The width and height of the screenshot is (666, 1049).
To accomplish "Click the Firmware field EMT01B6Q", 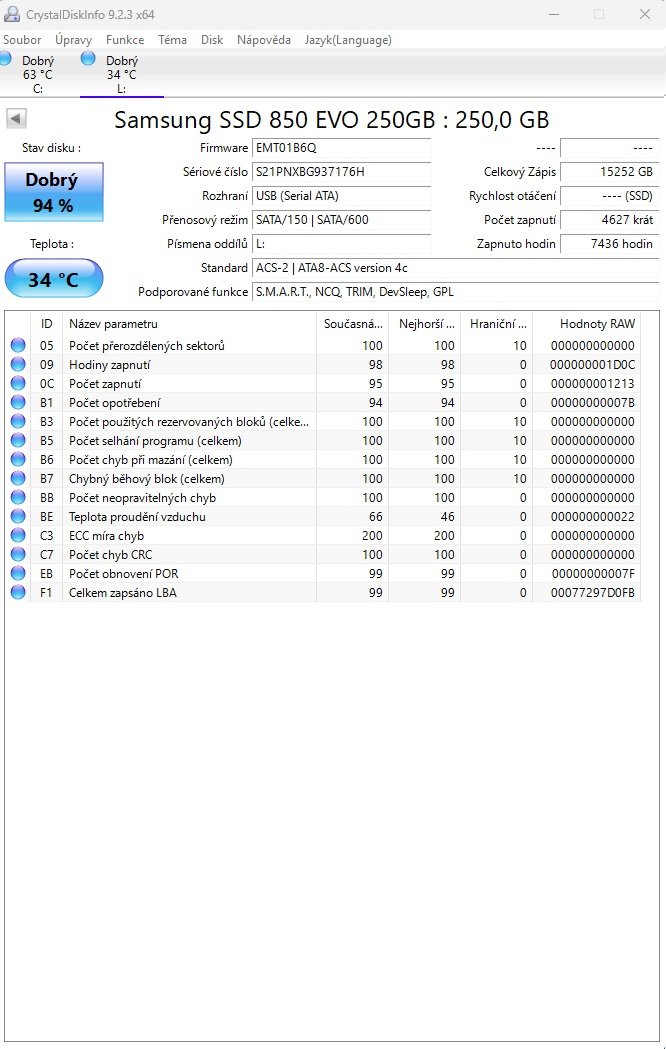I will pyautogui.click(x=341, y=148).
